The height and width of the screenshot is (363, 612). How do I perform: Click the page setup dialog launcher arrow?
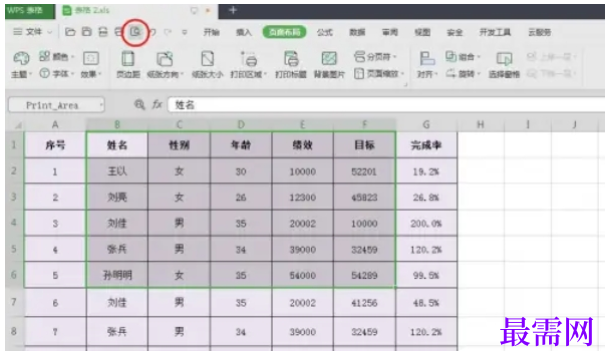pos(406,84)
